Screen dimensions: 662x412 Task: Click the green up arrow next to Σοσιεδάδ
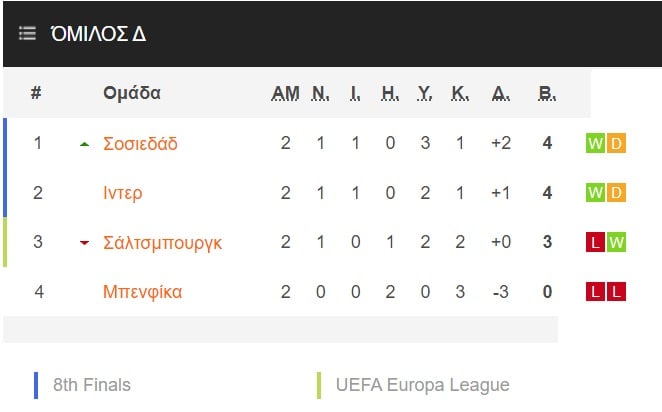(x=84, y=144)
